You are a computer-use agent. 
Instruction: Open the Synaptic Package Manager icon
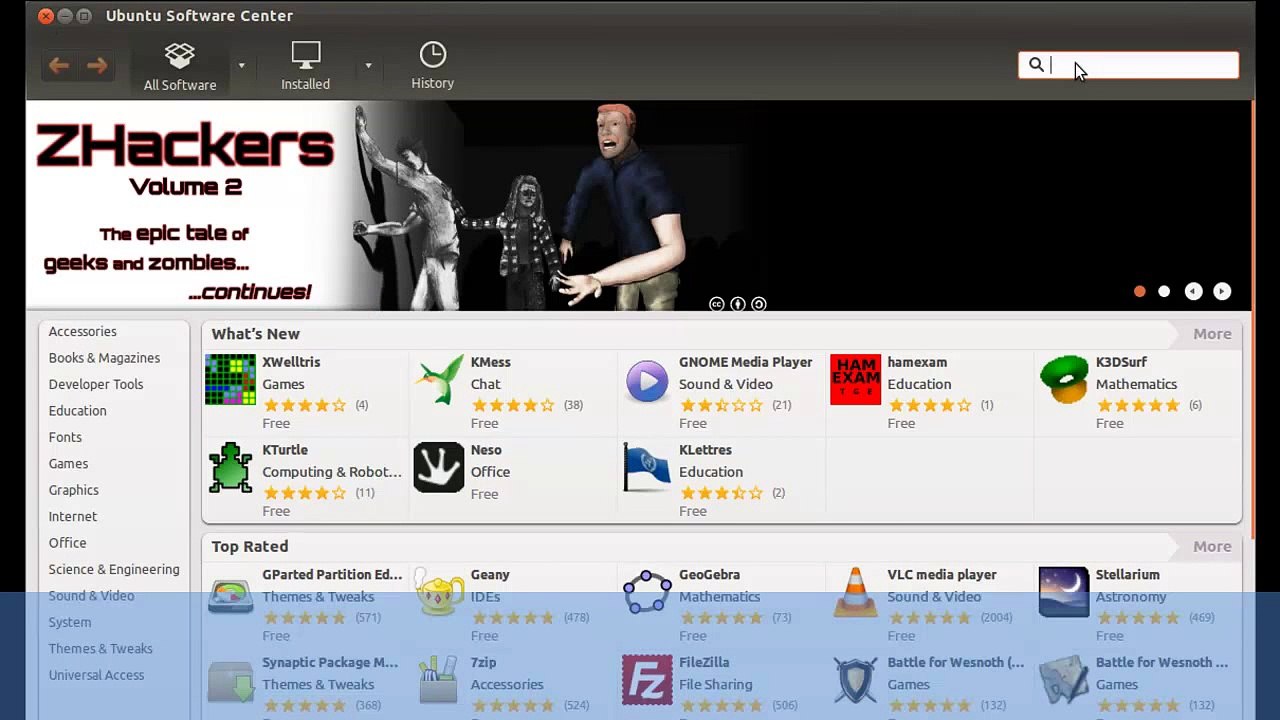point(230,682)
